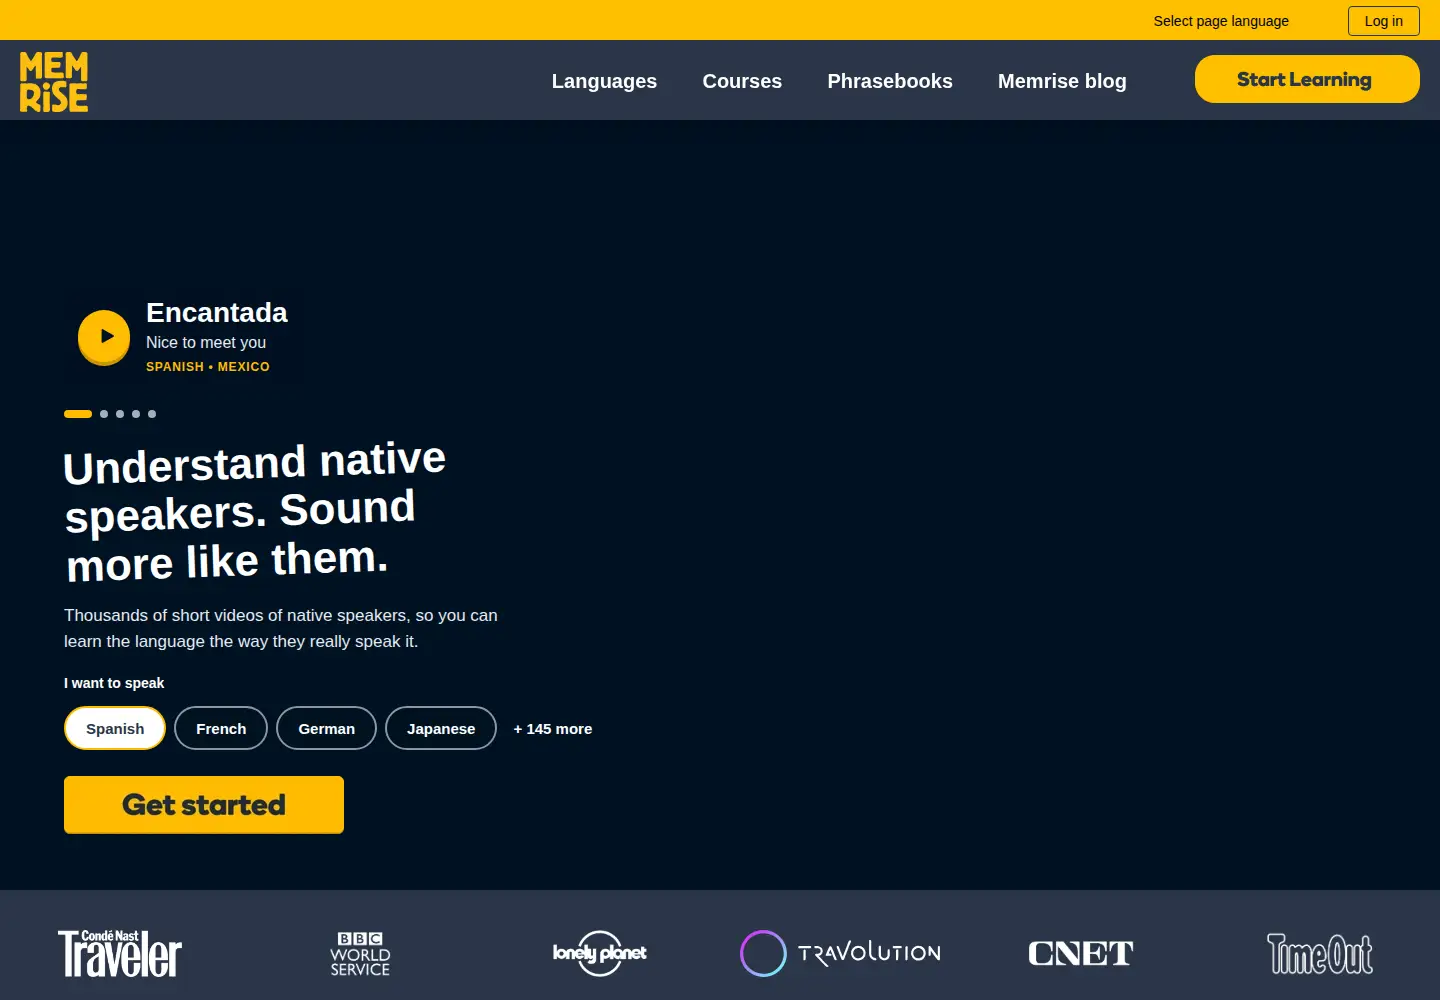
Task: Go to the fifth carousel slide dot
Action: click(152, 414)
